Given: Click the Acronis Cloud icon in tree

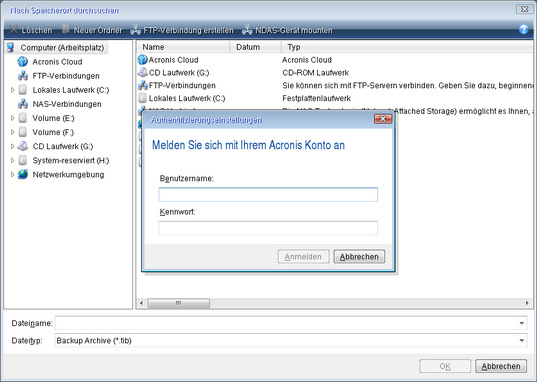Looking at the screenshot, I should point(23,62).
